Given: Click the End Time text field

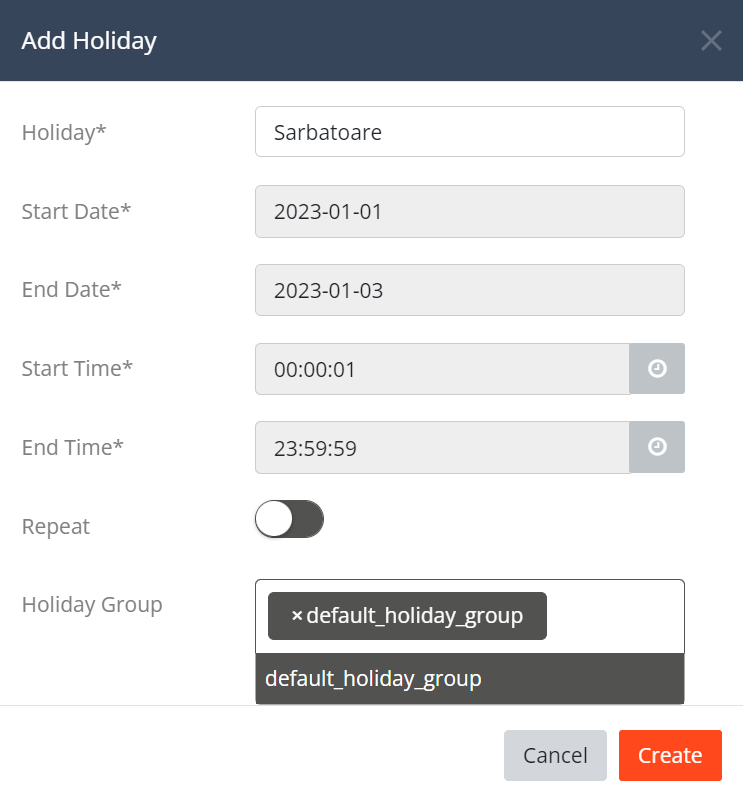Looking at the screenshot, I should (442, 447).
